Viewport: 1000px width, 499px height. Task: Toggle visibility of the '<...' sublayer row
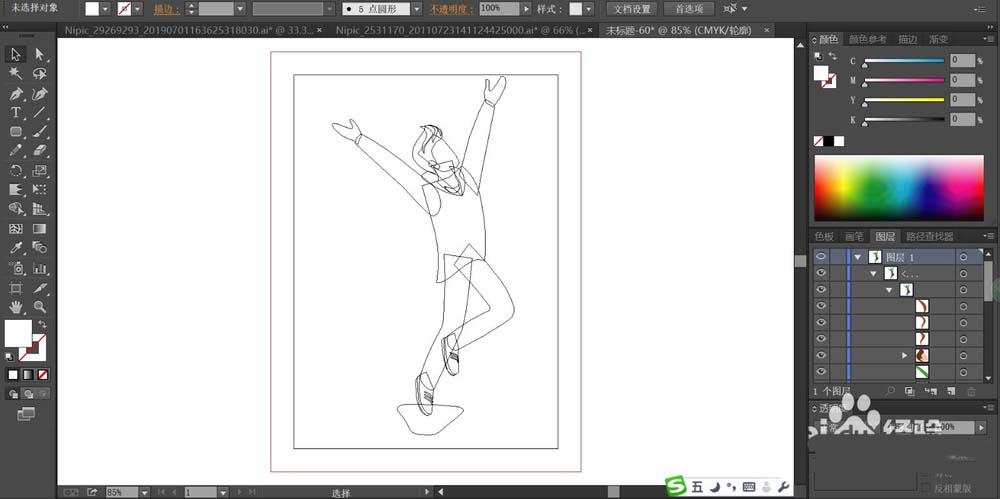pos(821,273)
